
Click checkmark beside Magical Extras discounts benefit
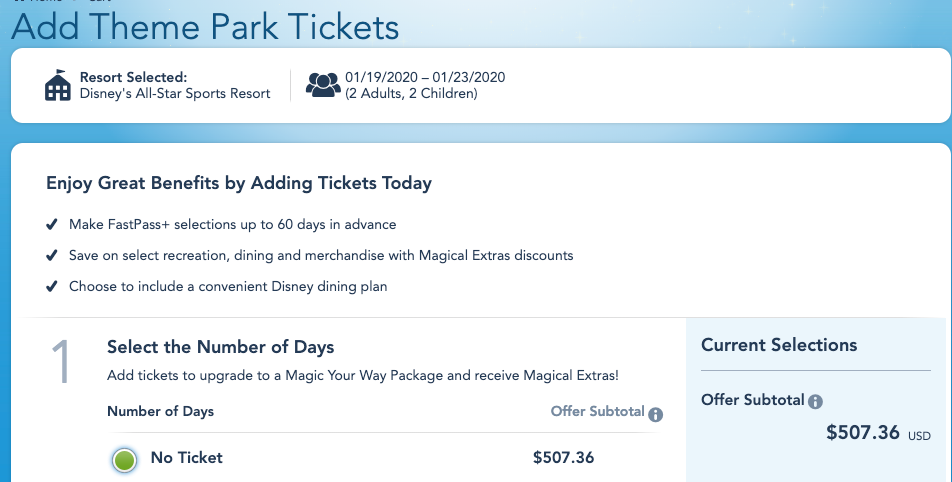point(52,256)
